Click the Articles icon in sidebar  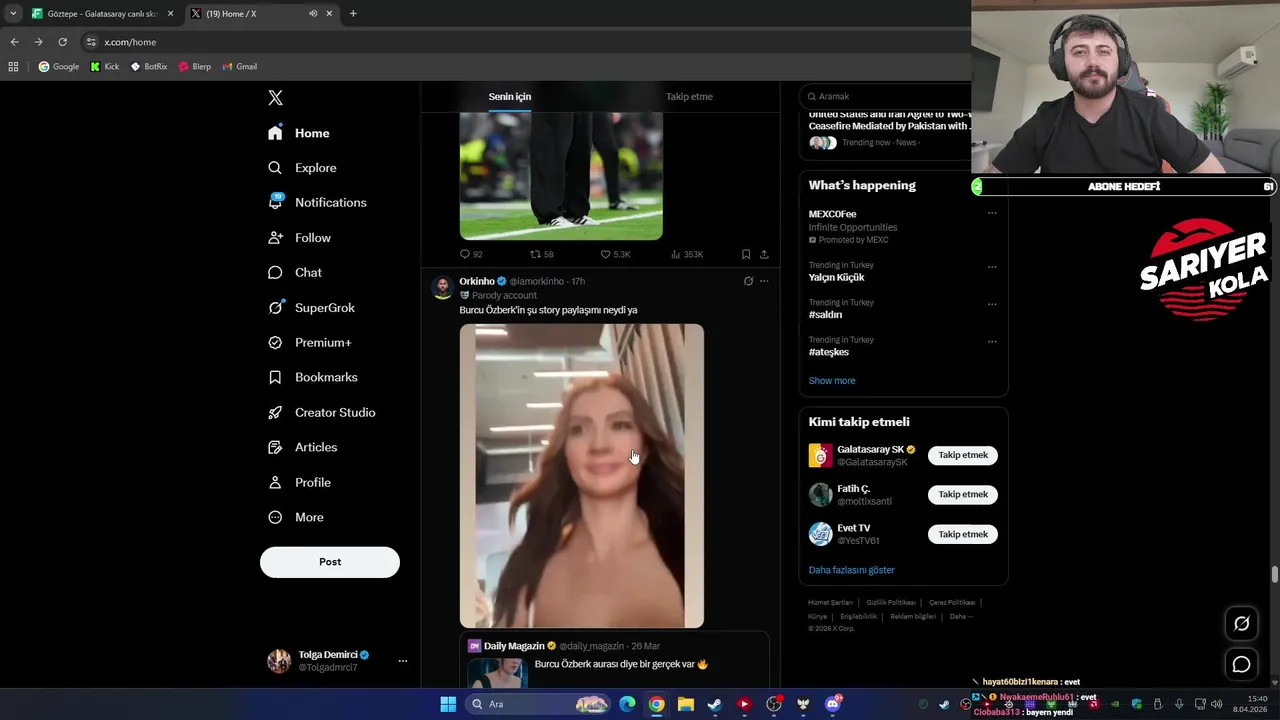tap(275, 447)
